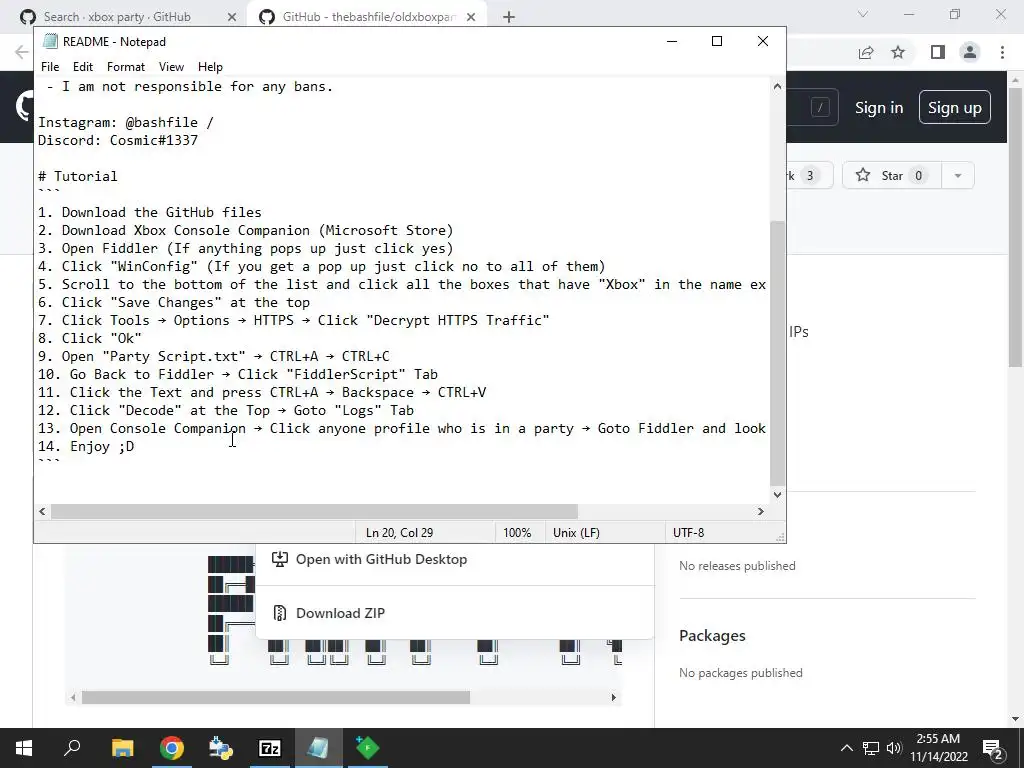Viewport: 1024px width, 768px height.
Task: Click Notepad horizontal scroll right arrow
Action: coord(760,511)
